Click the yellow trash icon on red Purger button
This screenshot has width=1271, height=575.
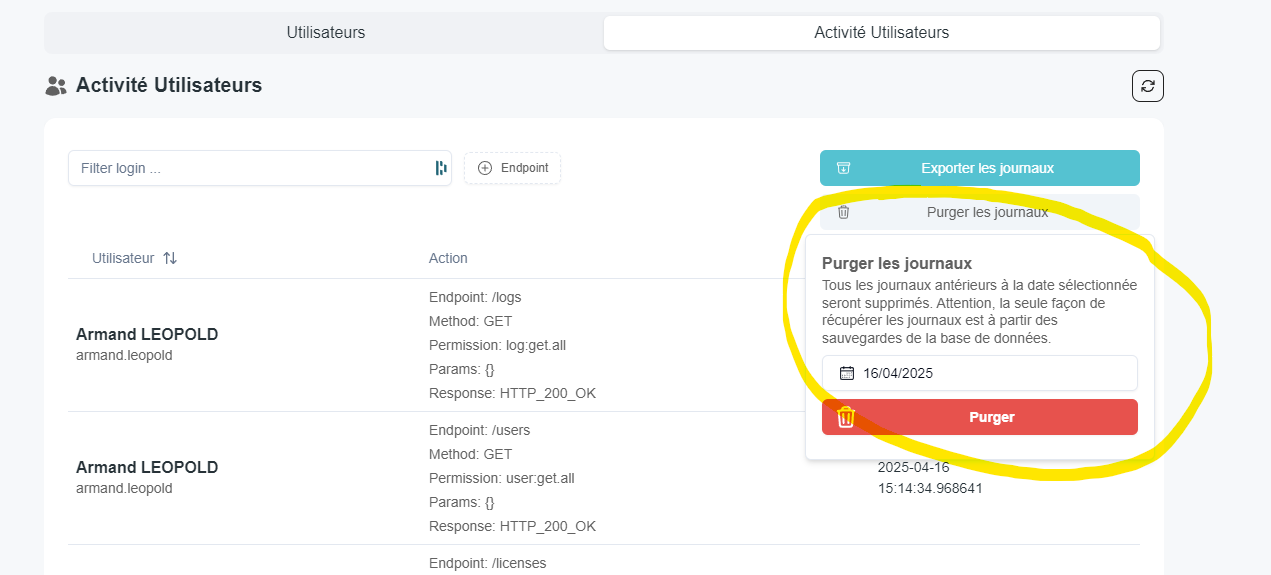tap(846, 417)
